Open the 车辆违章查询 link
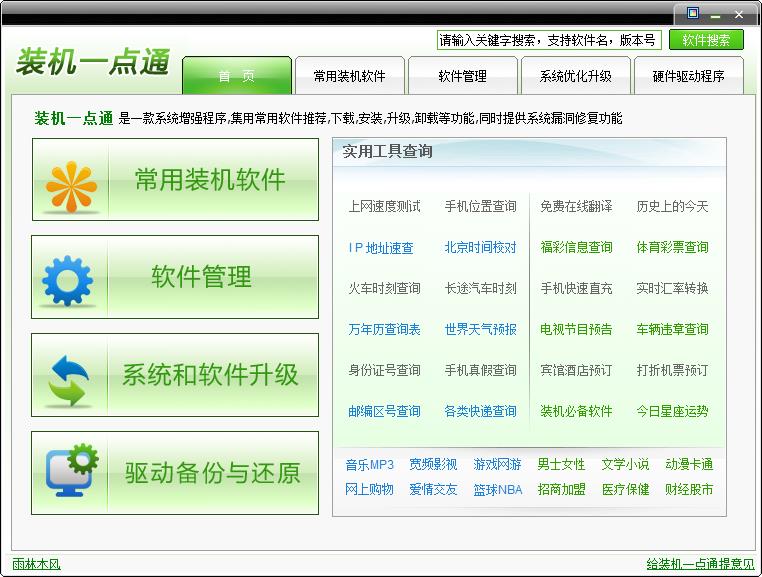 (x=672, y=330)
